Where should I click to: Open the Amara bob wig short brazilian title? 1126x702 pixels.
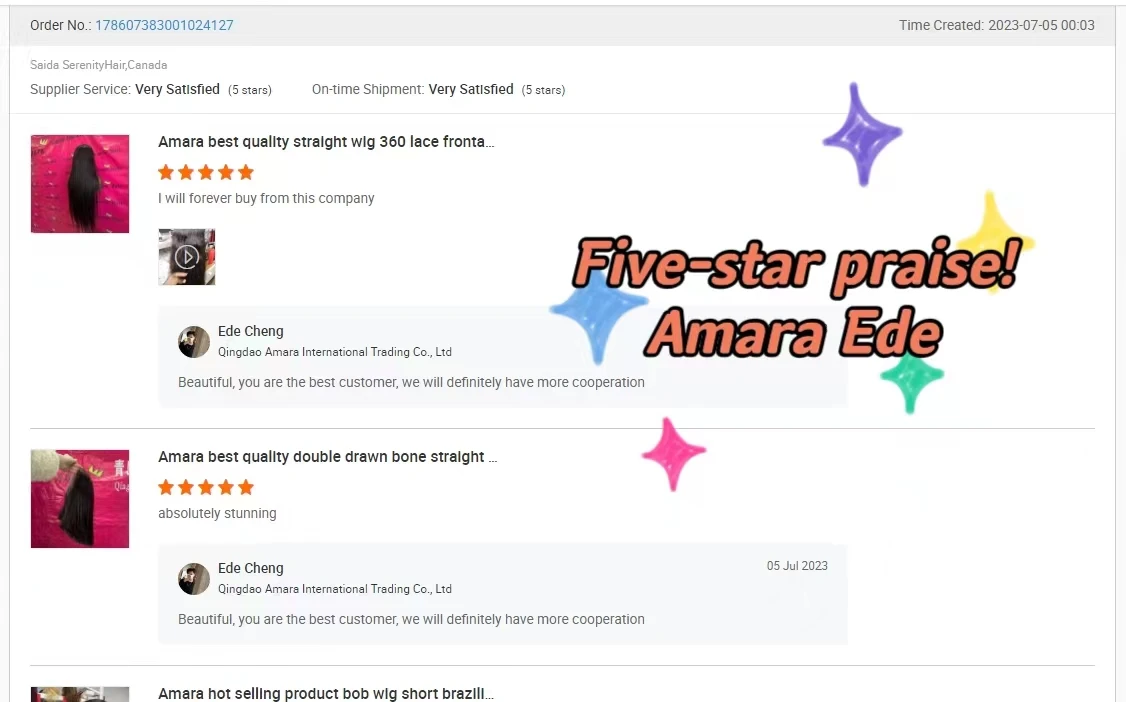[326, 693]
